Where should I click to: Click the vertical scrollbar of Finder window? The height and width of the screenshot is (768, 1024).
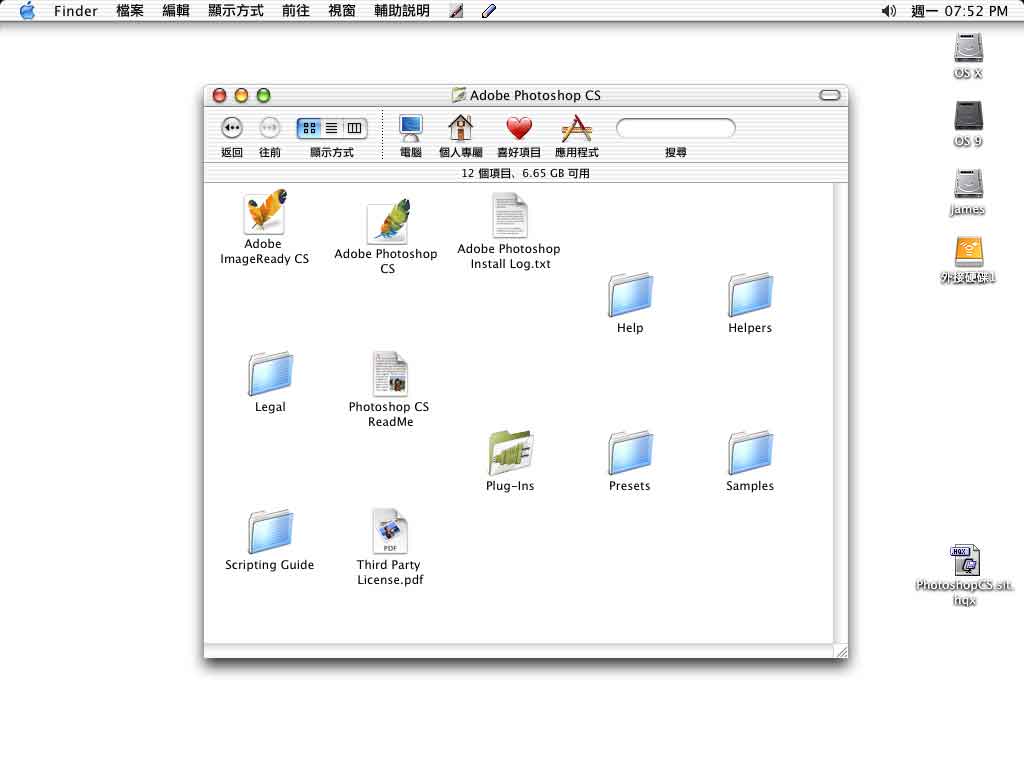(841, 413)
